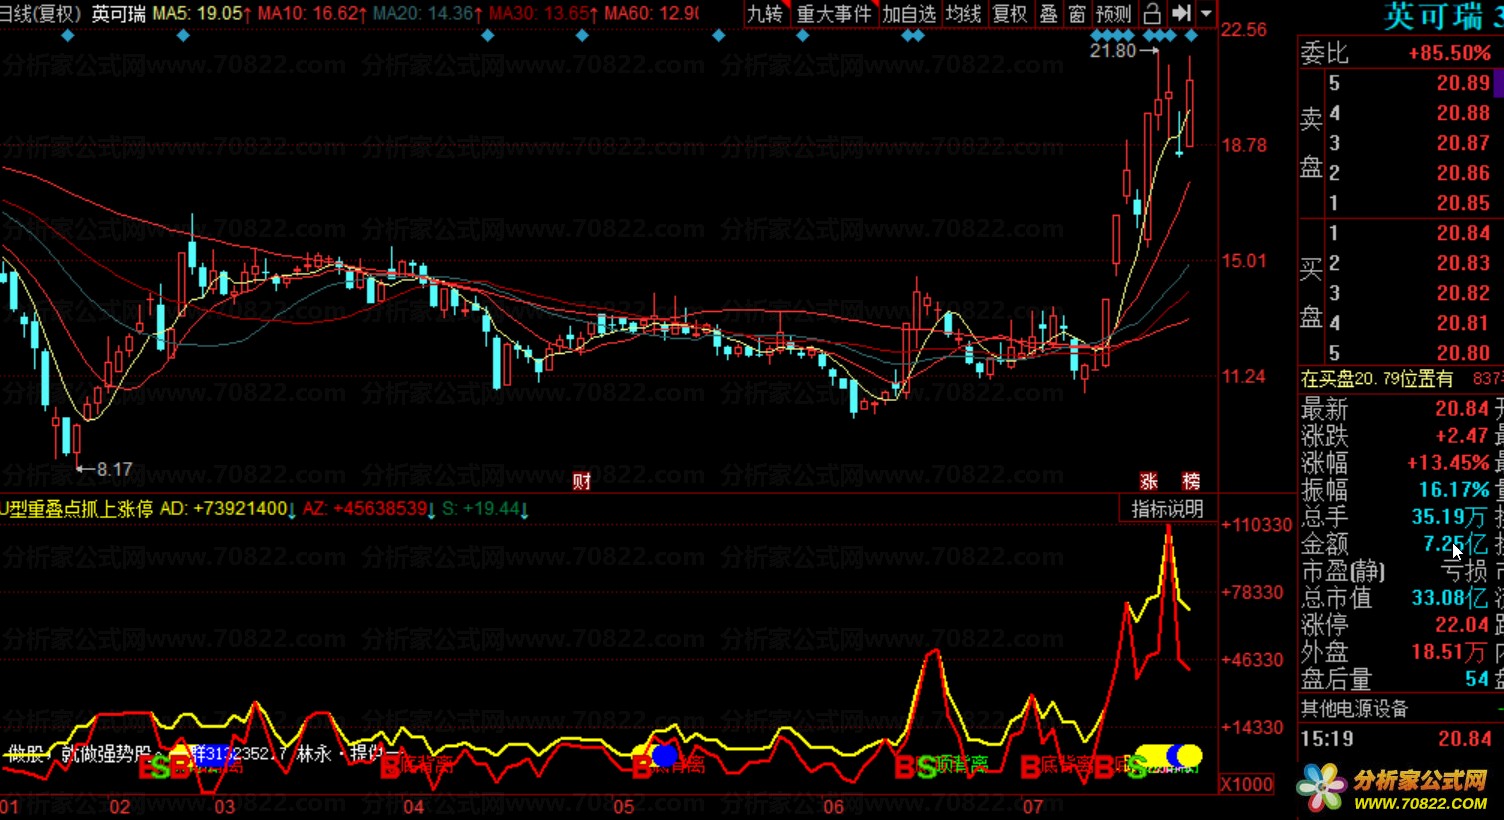Click the X1000 scale label
The image size is (1504, 820).
1247,784
